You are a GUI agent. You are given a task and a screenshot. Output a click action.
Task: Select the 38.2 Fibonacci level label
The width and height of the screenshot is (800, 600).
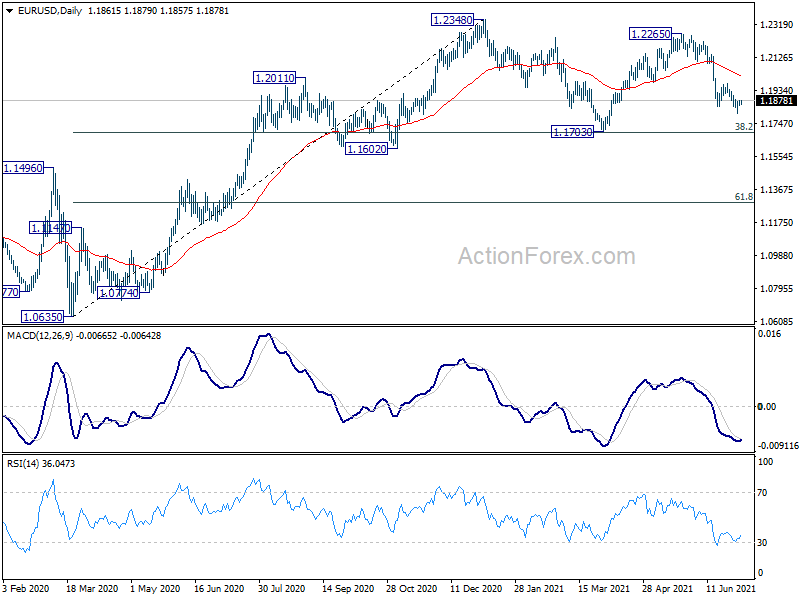pos(743,127)
